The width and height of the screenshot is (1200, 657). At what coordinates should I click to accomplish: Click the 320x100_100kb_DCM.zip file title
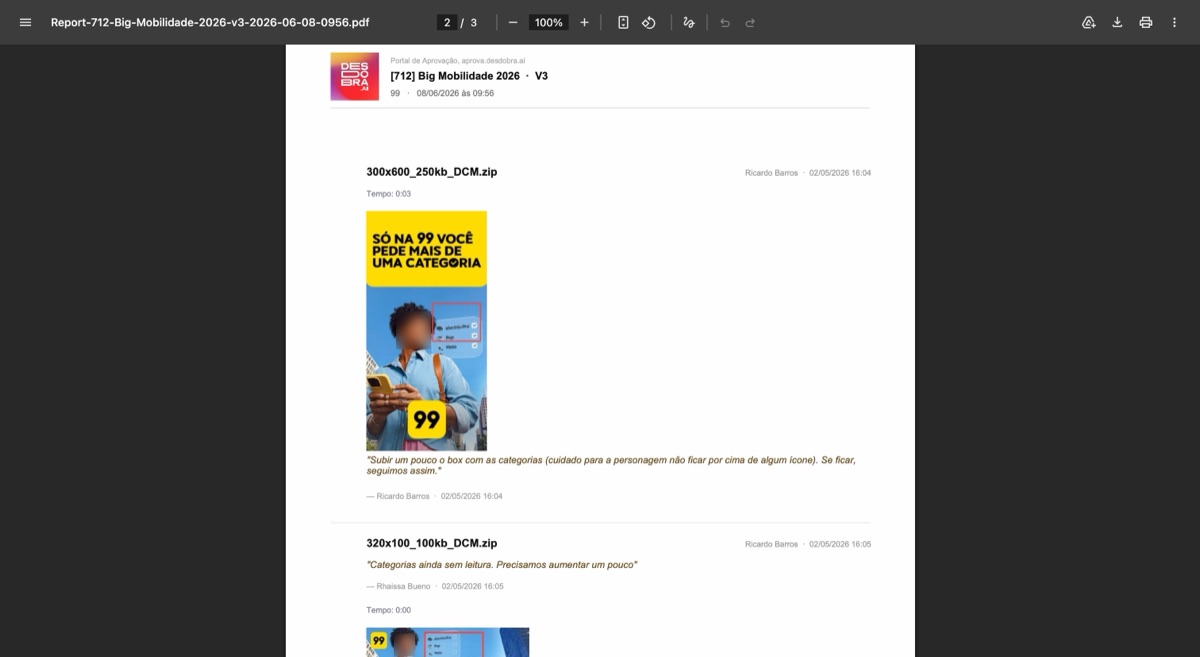coord(431,543)
